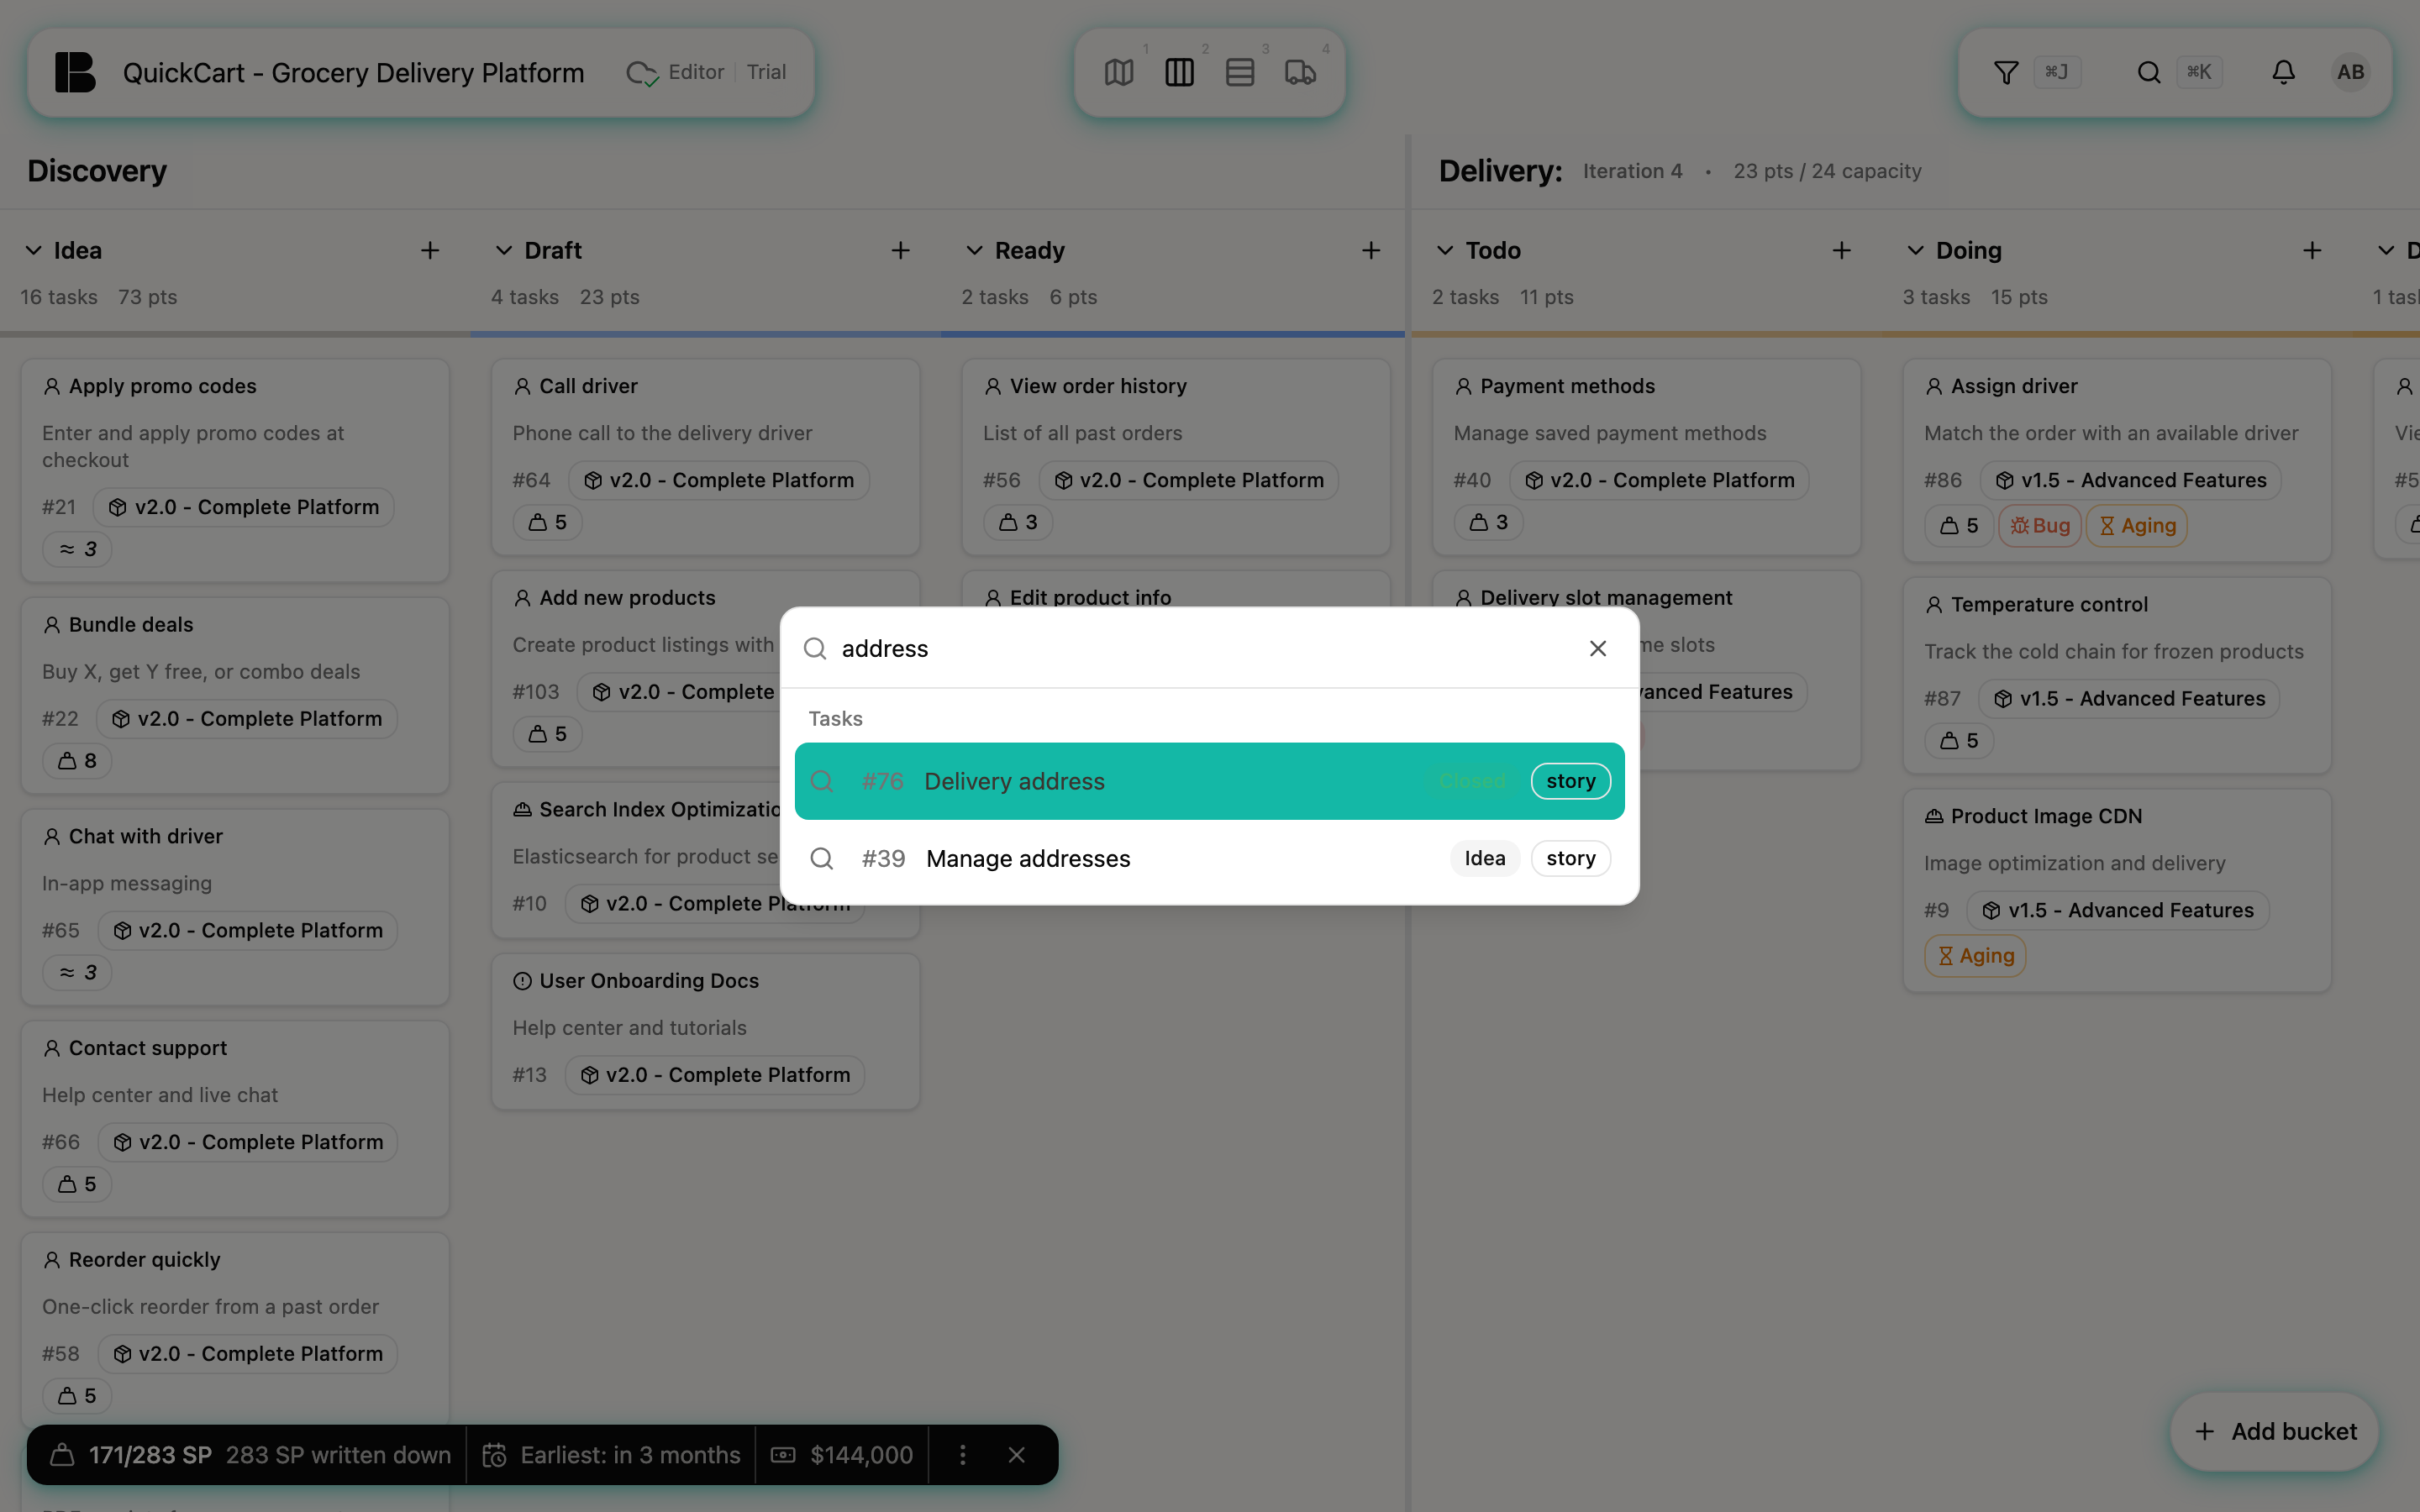Click the weight icon beside 171/283 SP
Viewport: 2420px width, 1512px height.
click(62, 1455)
